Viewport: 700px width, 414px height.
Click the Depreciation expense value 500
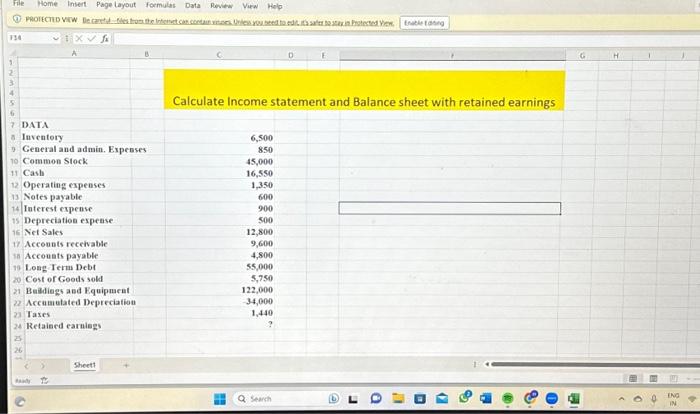pos(265,220)
